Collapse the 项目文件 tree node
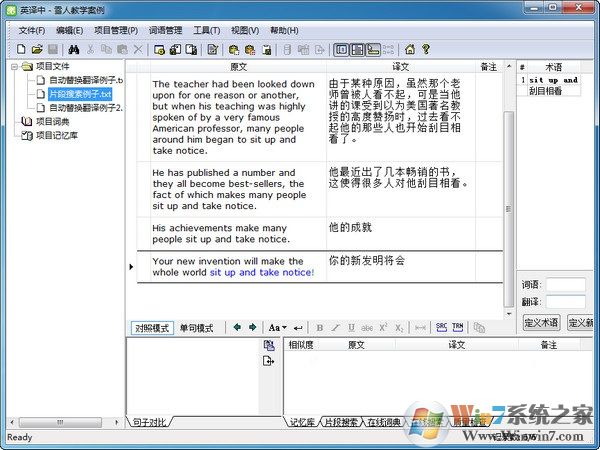The height and width of the screenshot is (450, 600). point(13,67)
